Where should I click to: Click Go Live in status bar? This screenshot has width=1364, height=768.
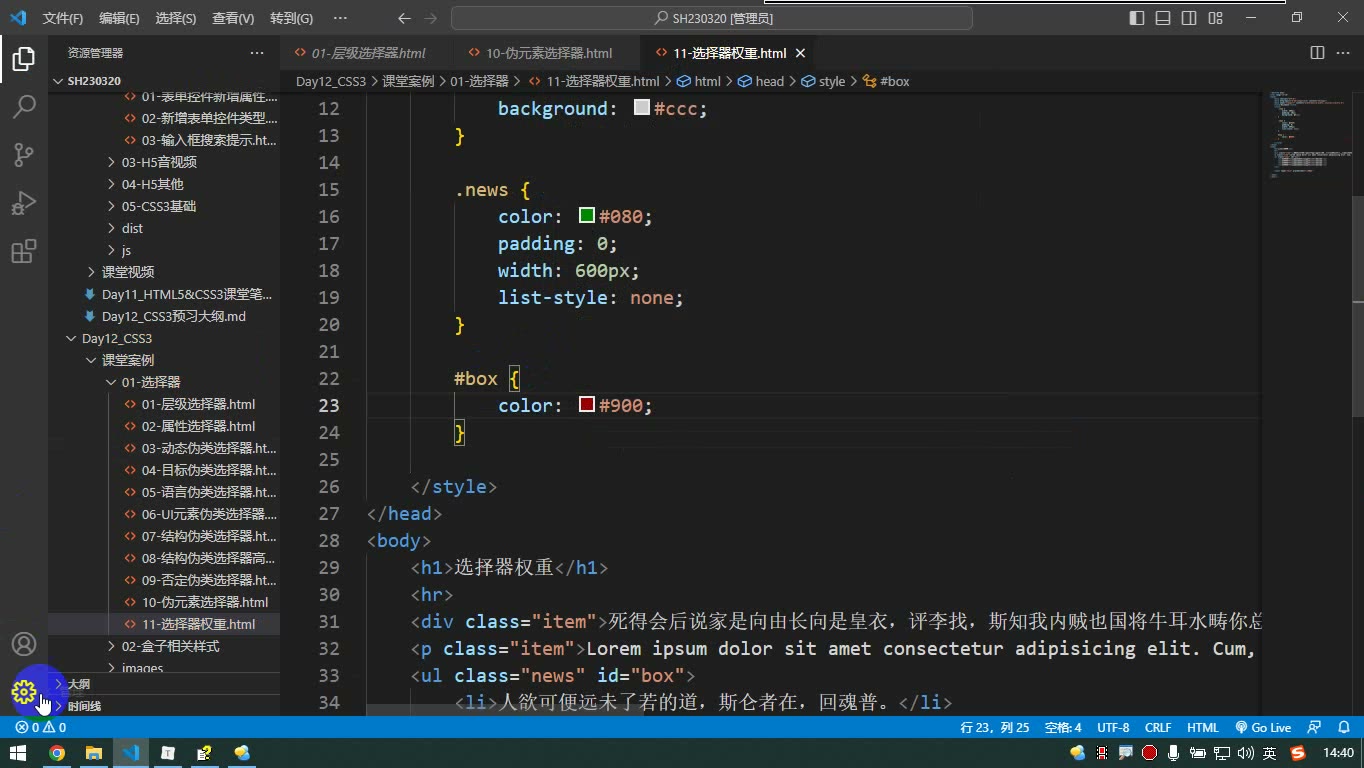1263,728
